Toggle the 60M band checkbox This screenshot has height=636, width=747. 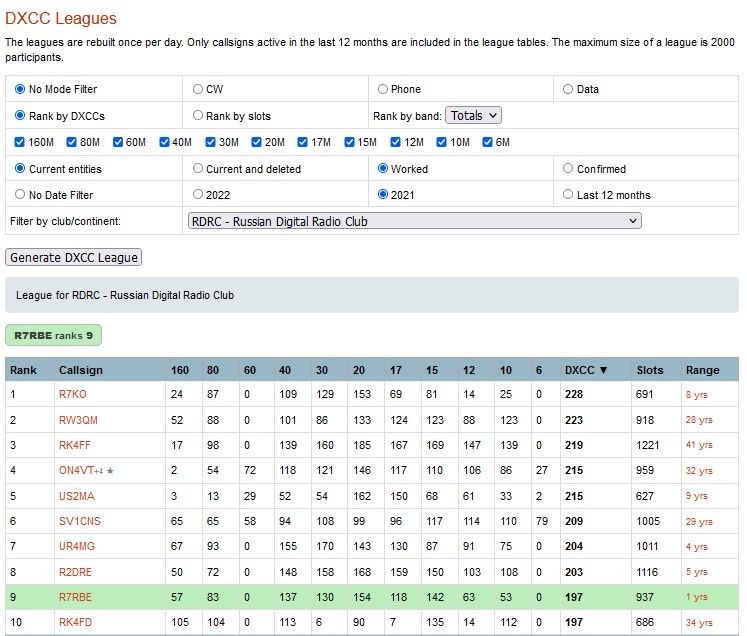click(x=118, y=142)
